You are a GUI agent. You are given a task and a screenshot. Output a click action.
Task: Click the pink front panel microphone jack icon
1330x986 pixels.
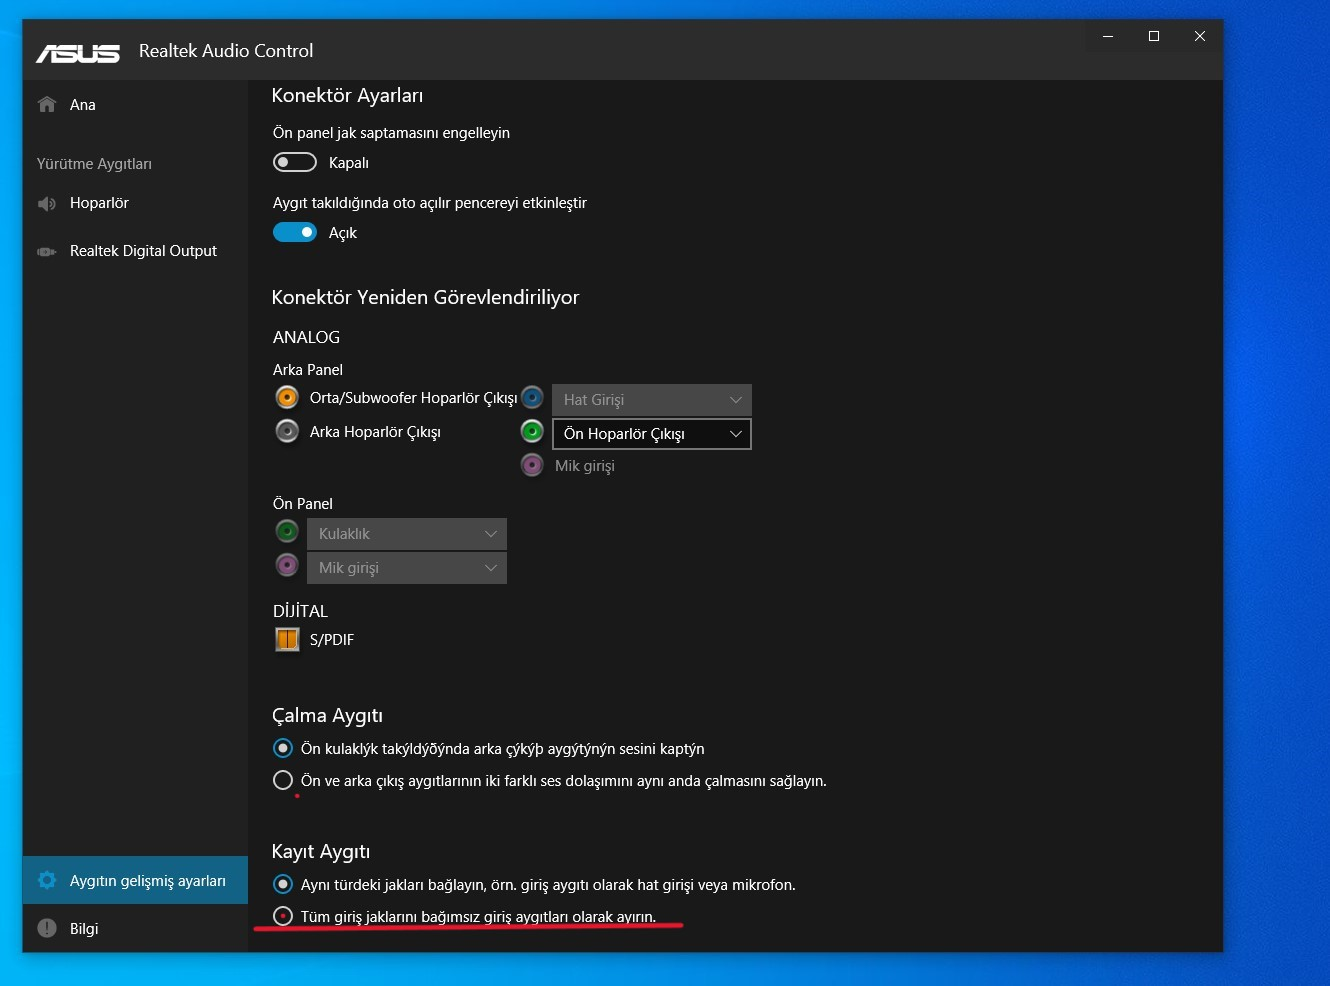click(x=287, y=565)
